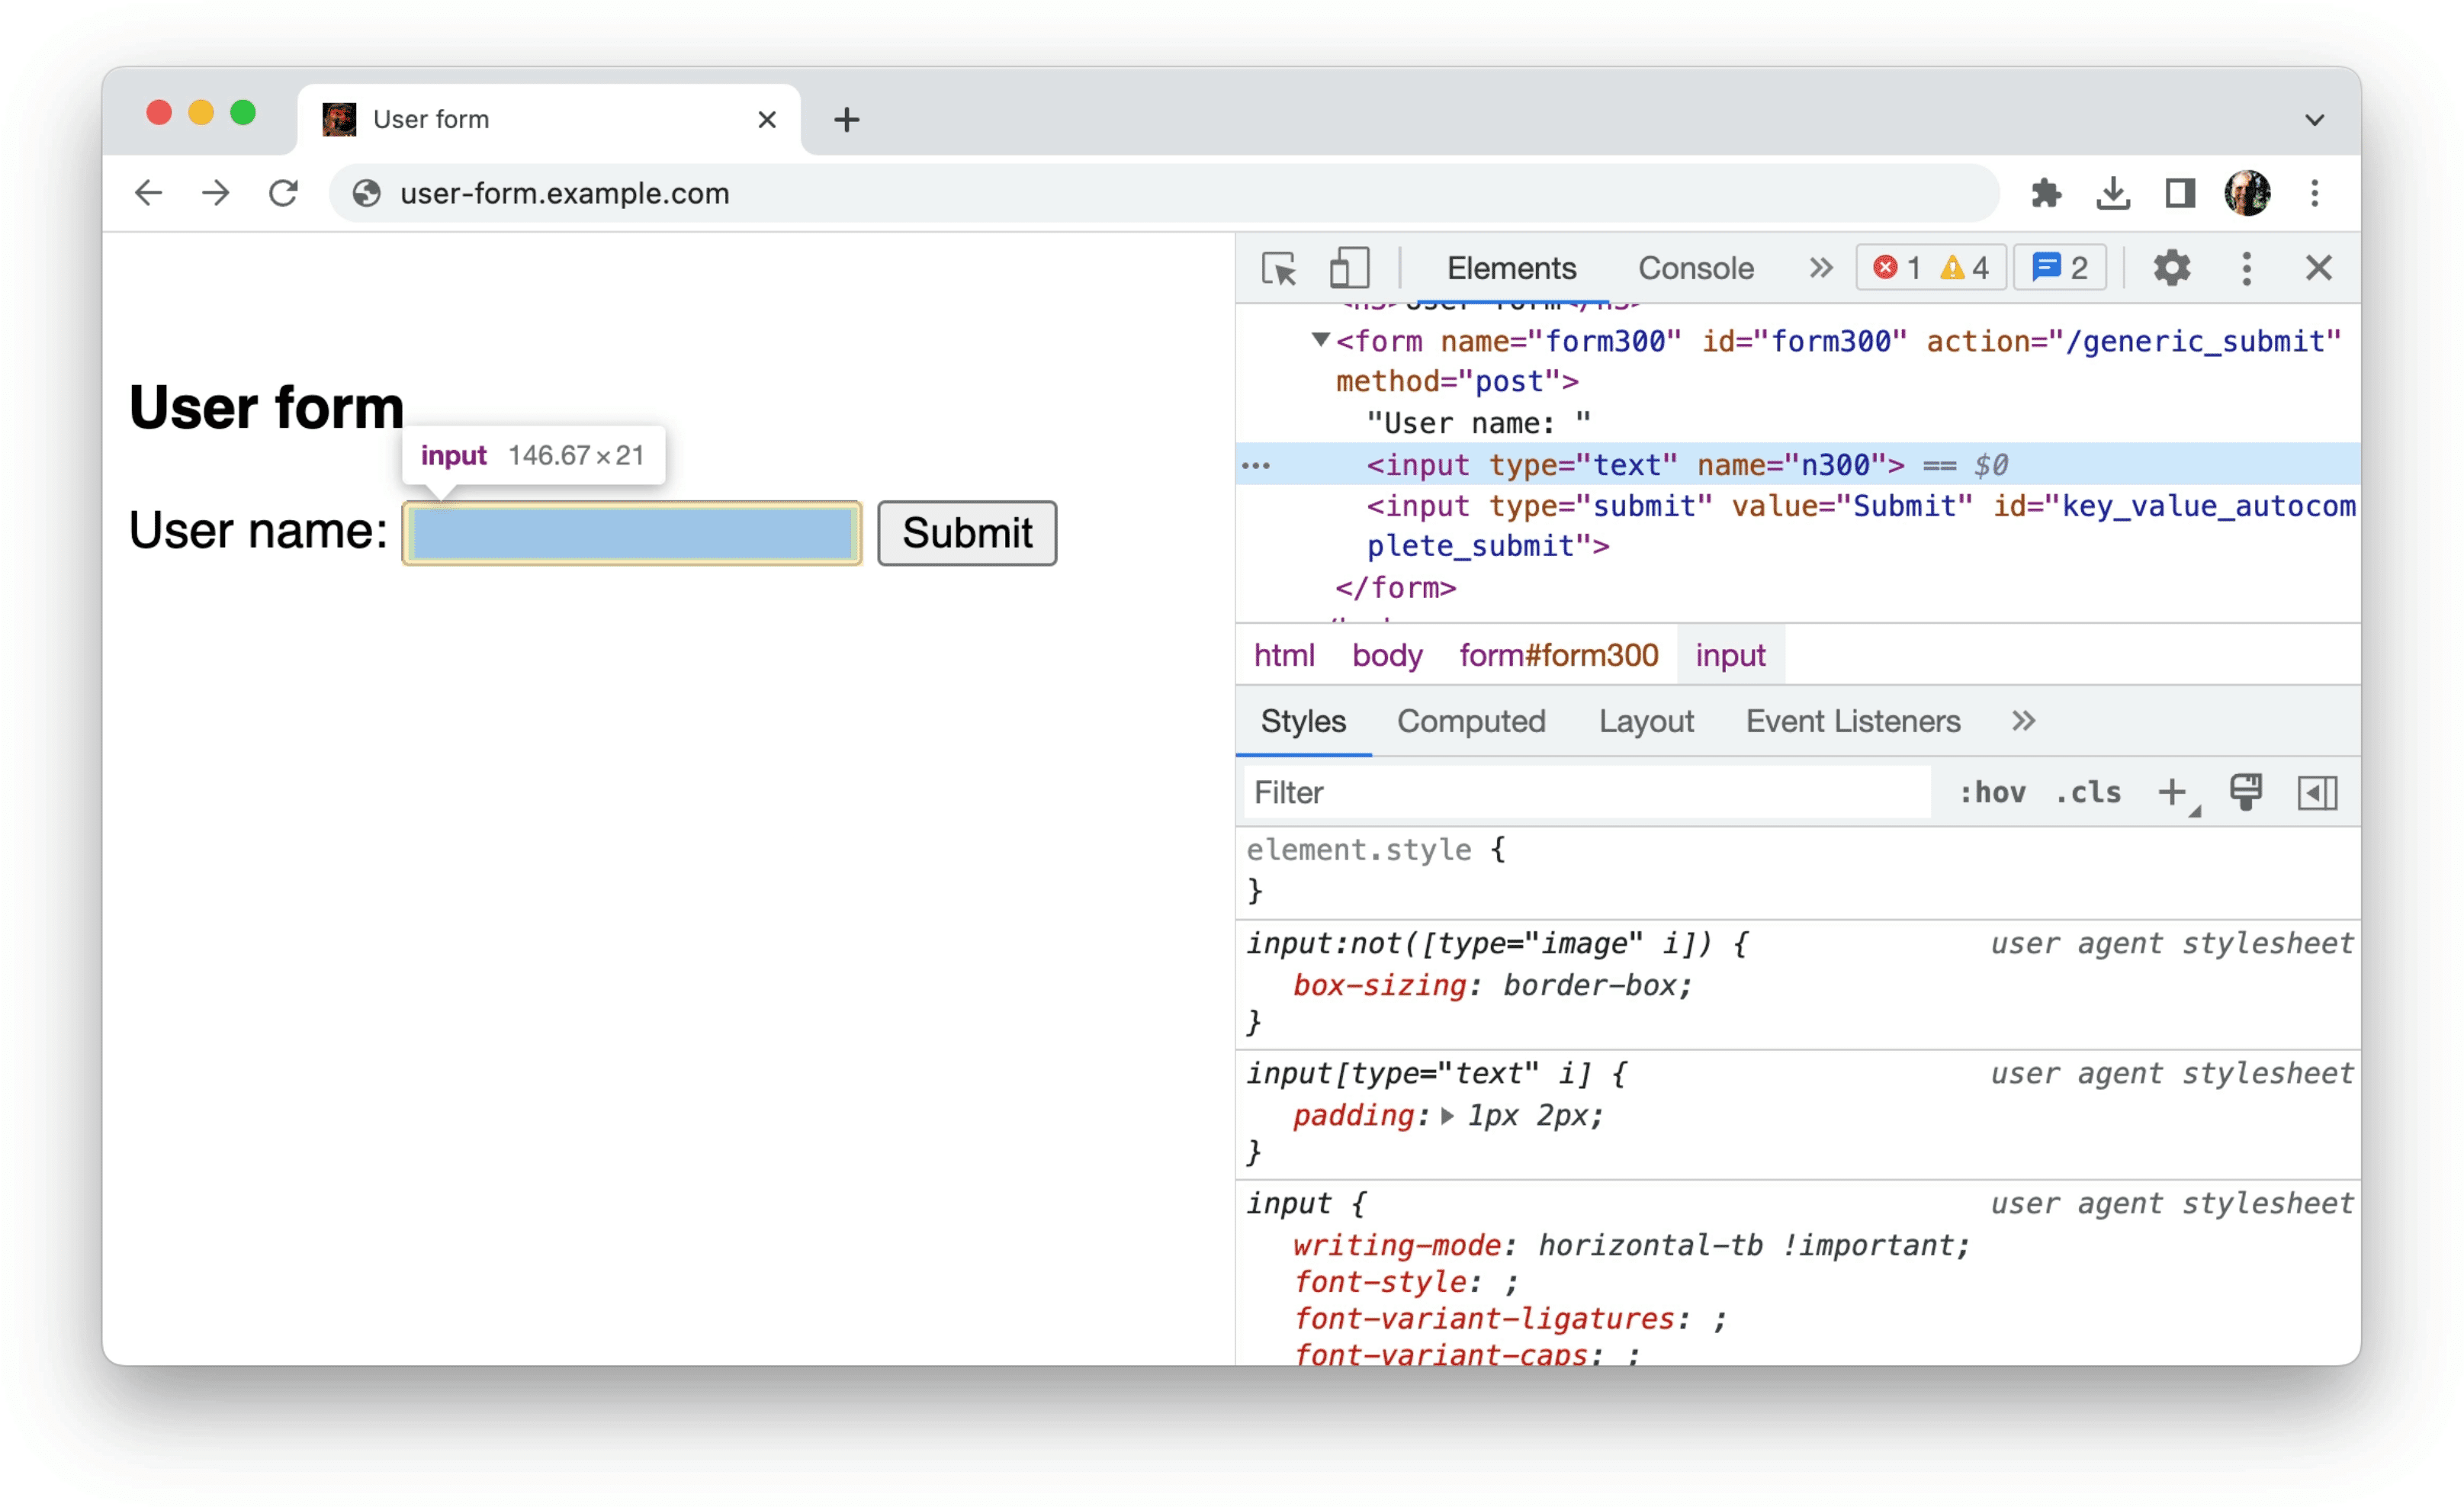Click the inspect element picker icon
The image size is (2464, 1507).
pos(1281,269)
